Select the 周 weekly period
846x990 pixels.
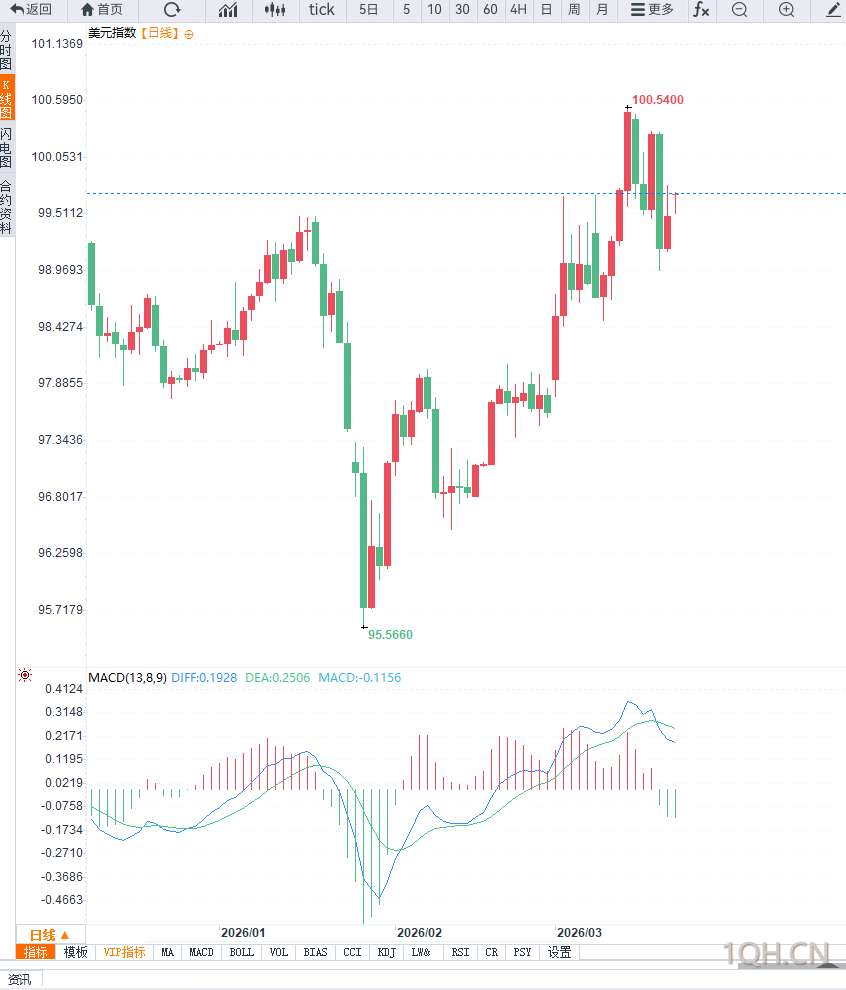[x=574, y=10]
